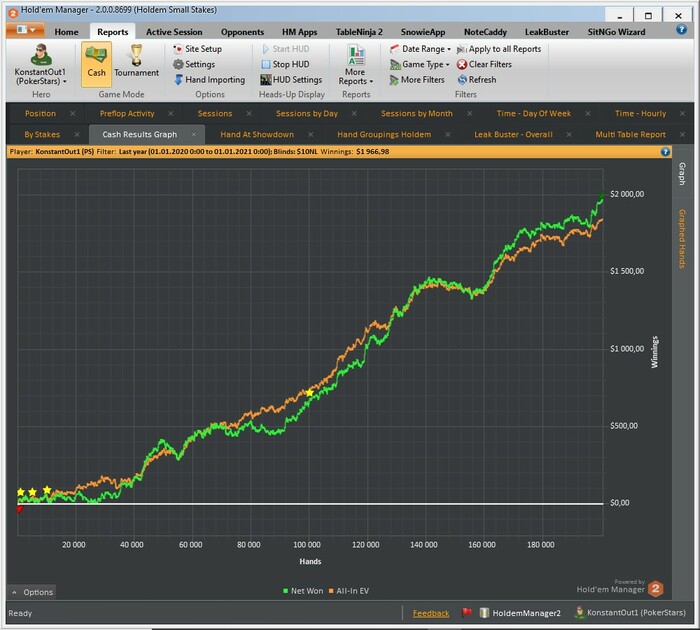Close the Hand At Showdown tab
Viewport: 700px width, 630px height.
(311, 134)
